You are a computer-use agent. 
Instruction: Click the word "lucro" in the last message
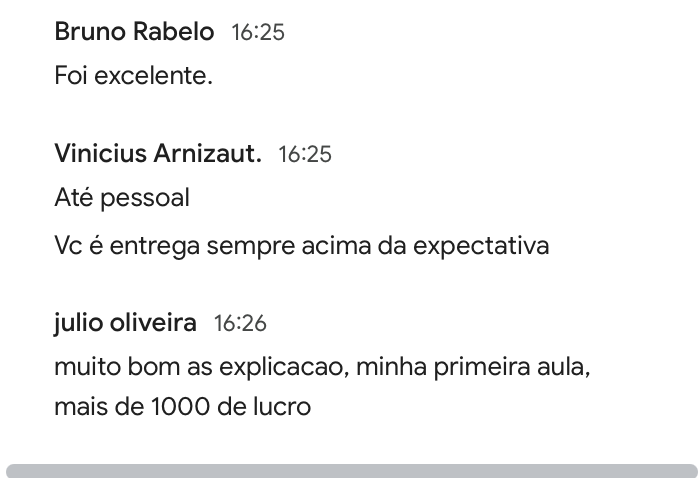[x=280, y=407]
